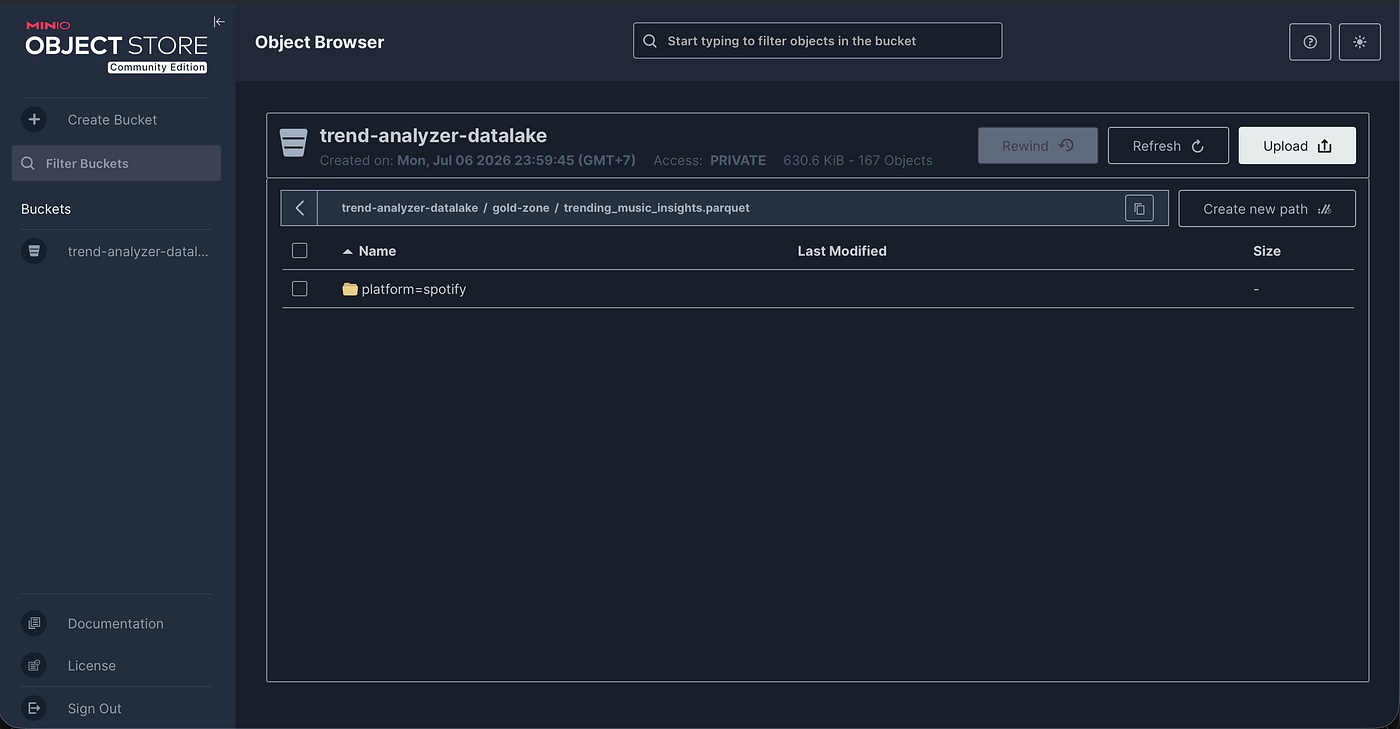Click the Created on date text
This screenshot has width=1400, height=729.
point(478,160)
